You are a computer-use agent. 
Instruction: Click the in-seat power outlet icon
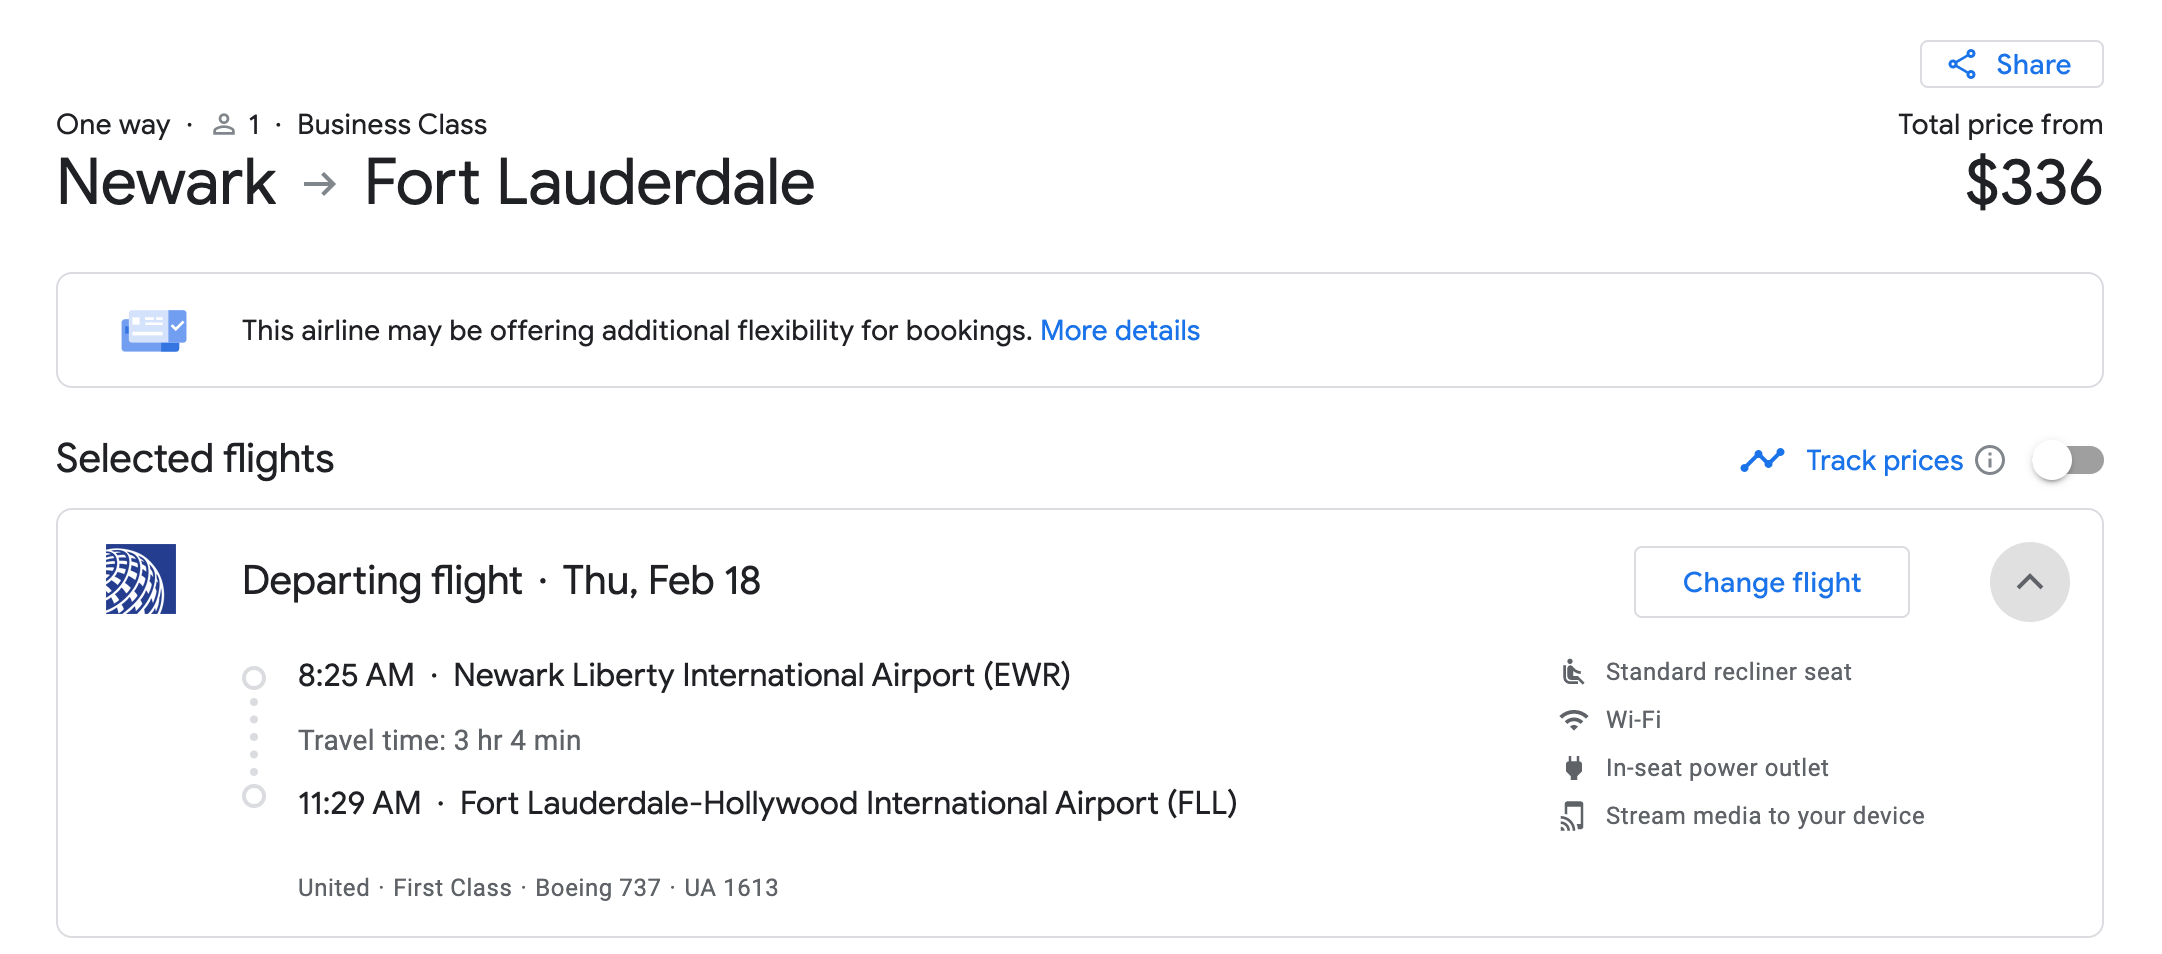point(1573,768)
